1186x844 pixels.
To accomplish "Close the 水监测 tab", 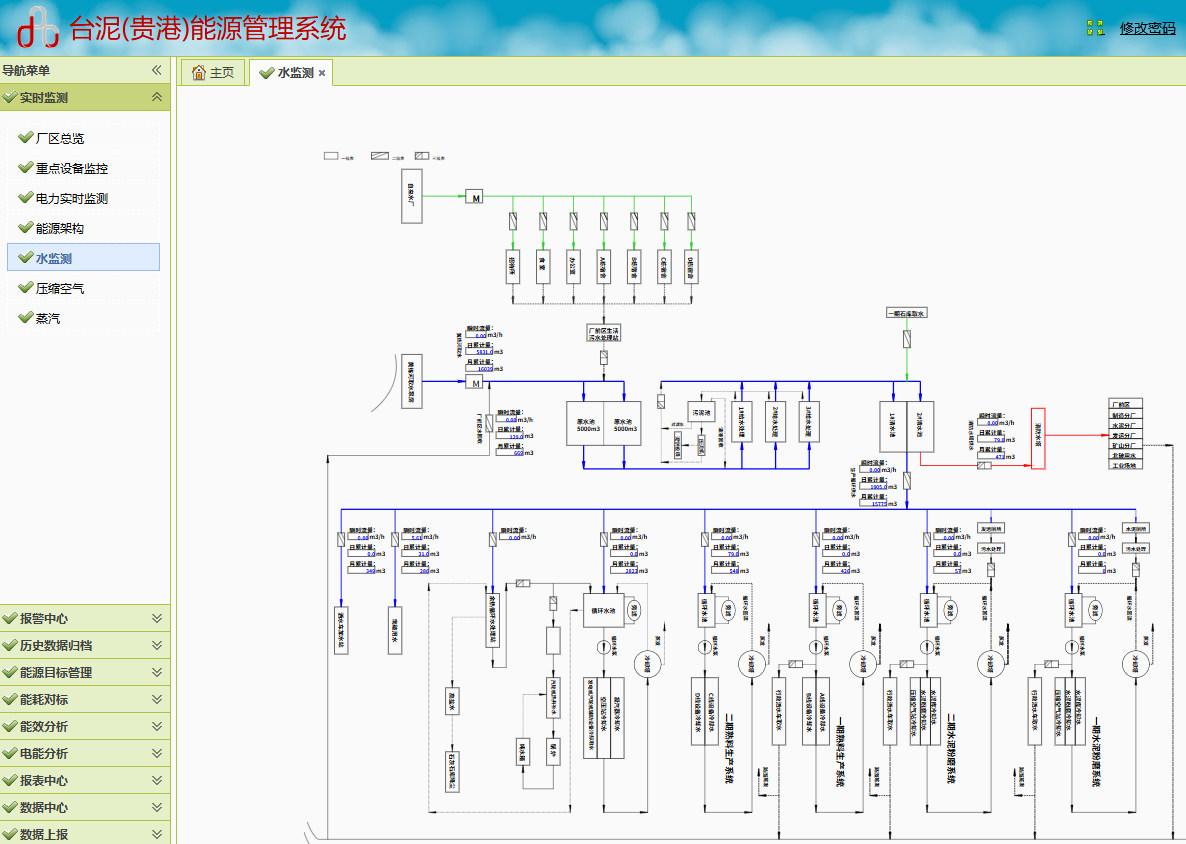I will click(x=322, y=74).
